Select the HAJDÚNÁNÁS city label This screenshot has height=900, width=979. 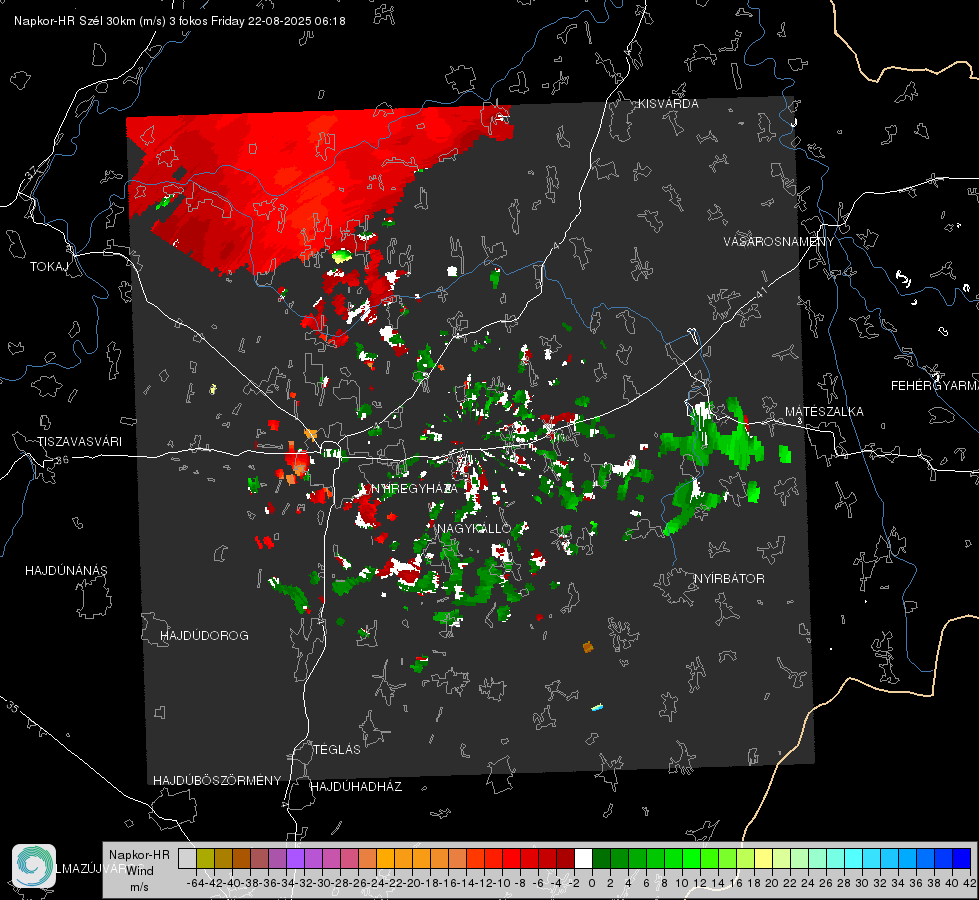[x=66, y=570]
